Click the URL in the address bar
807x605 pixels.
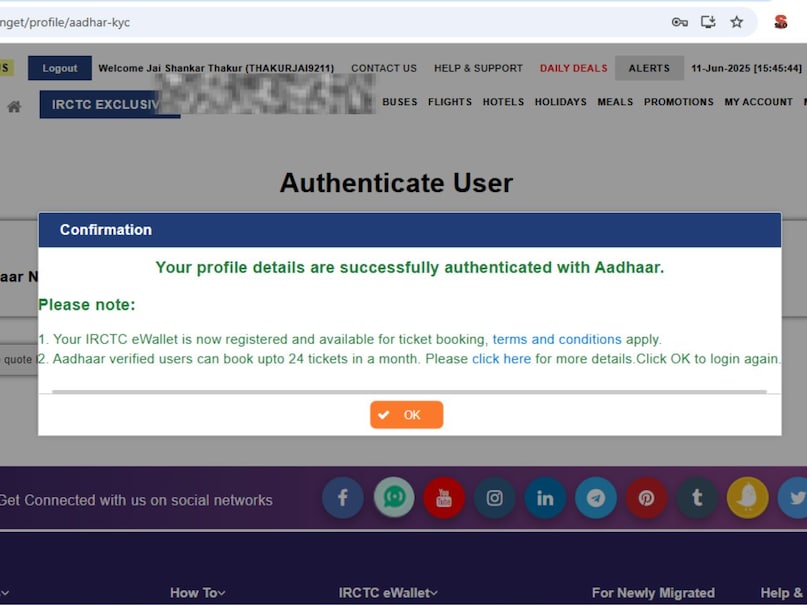pos(65,23)
